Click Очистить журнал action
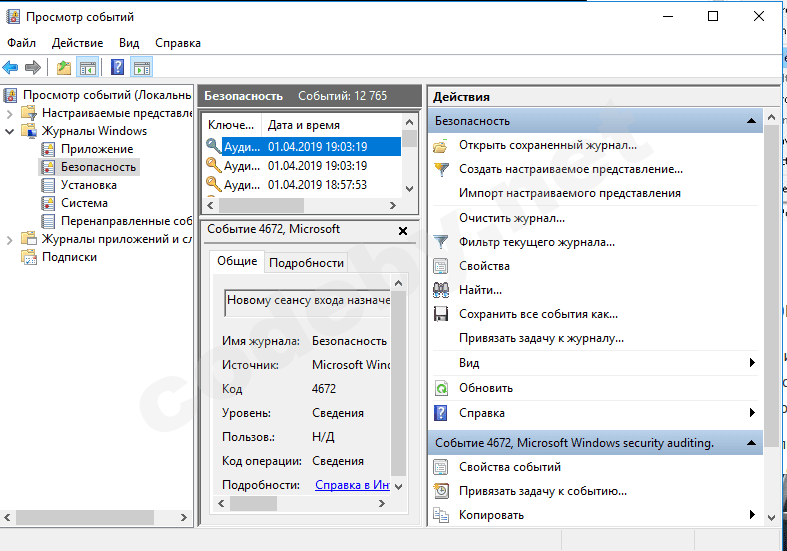The width and height of the screenshot is (787, 551). click(x=511, y=218)
